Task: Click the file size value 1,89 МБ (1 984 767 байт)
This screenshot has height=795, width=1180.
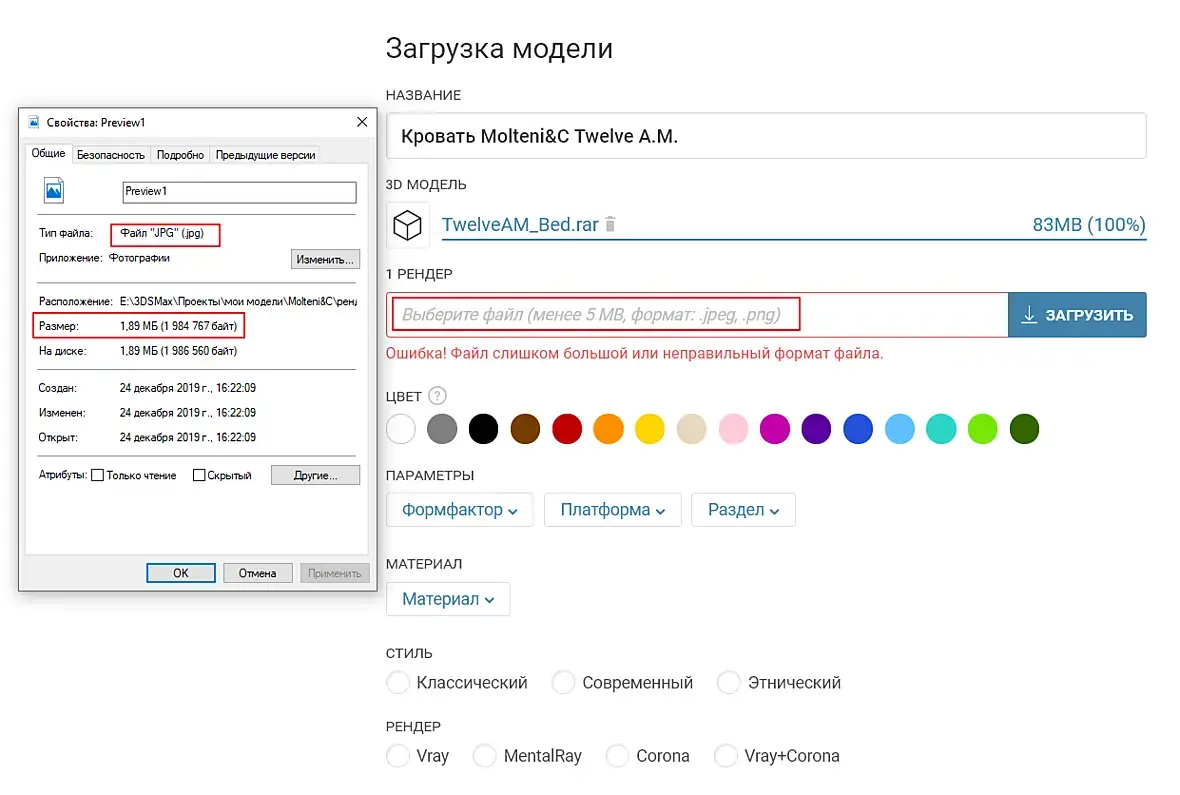Action: click(x=178, y=326)
